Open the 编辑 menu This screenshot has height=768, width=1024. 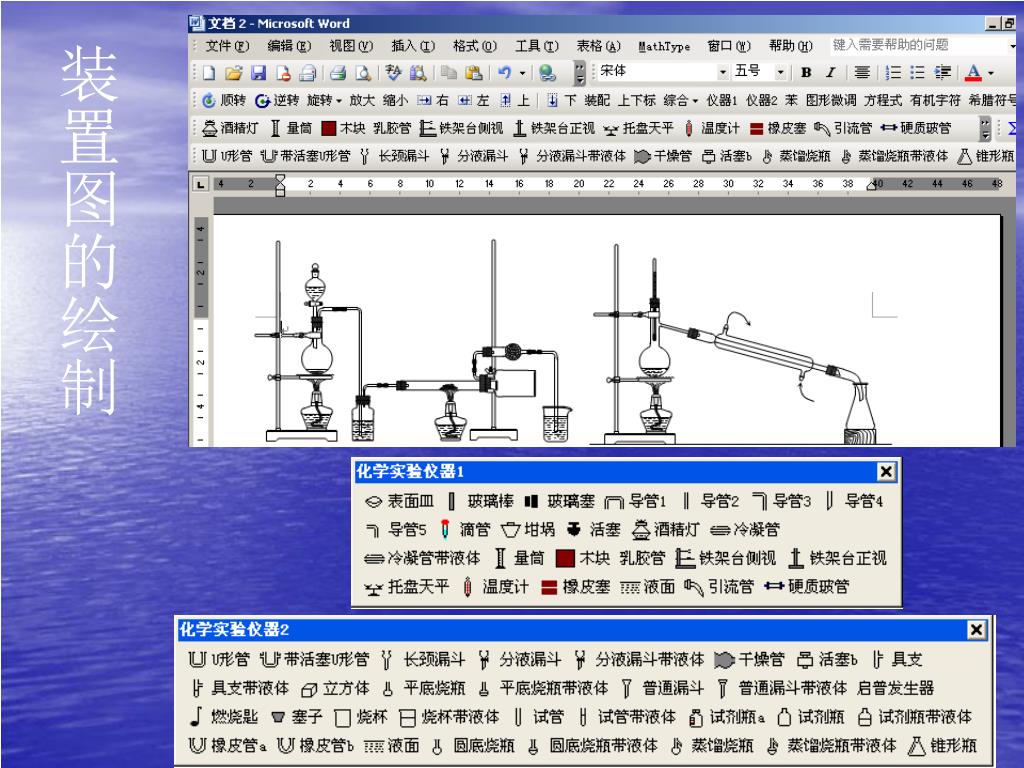click(289, 46)
